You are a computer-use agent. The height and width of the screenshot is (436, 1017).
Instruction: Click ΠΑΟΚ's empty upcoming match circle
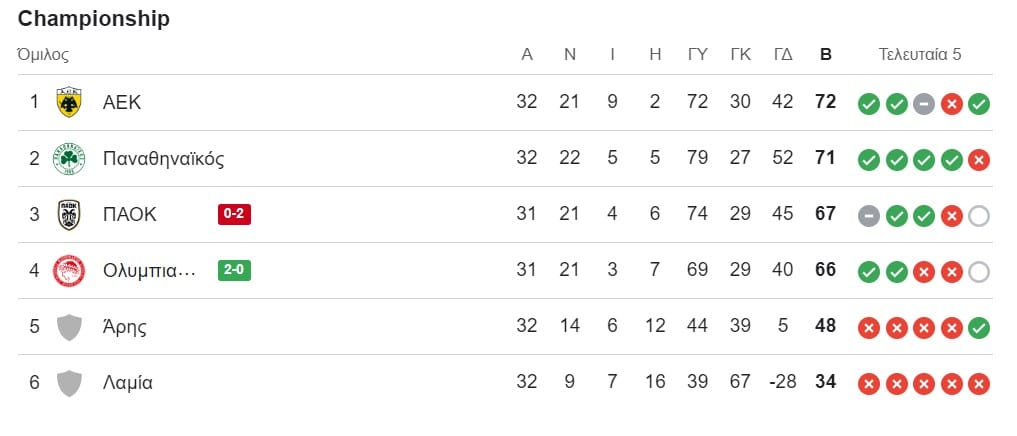coord(979,215)
